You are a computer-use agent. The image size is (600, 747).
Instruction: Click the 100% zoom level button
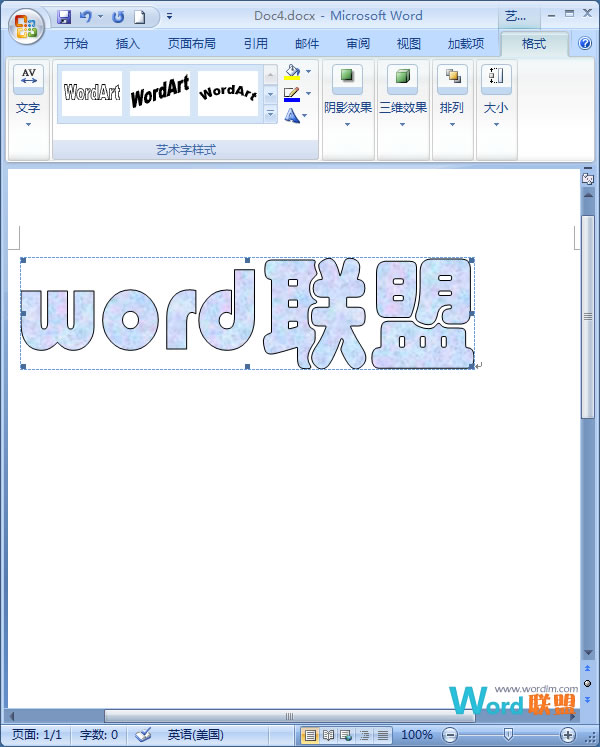pyautogui.click(x=417, y=735)
